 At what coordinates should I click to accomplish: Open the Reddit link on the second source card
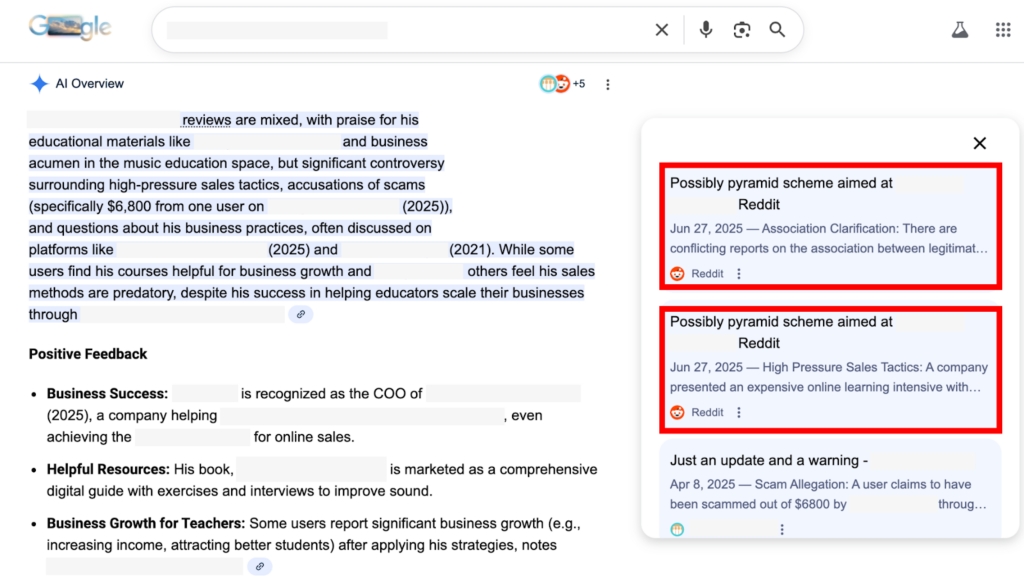tap(708, 412)
